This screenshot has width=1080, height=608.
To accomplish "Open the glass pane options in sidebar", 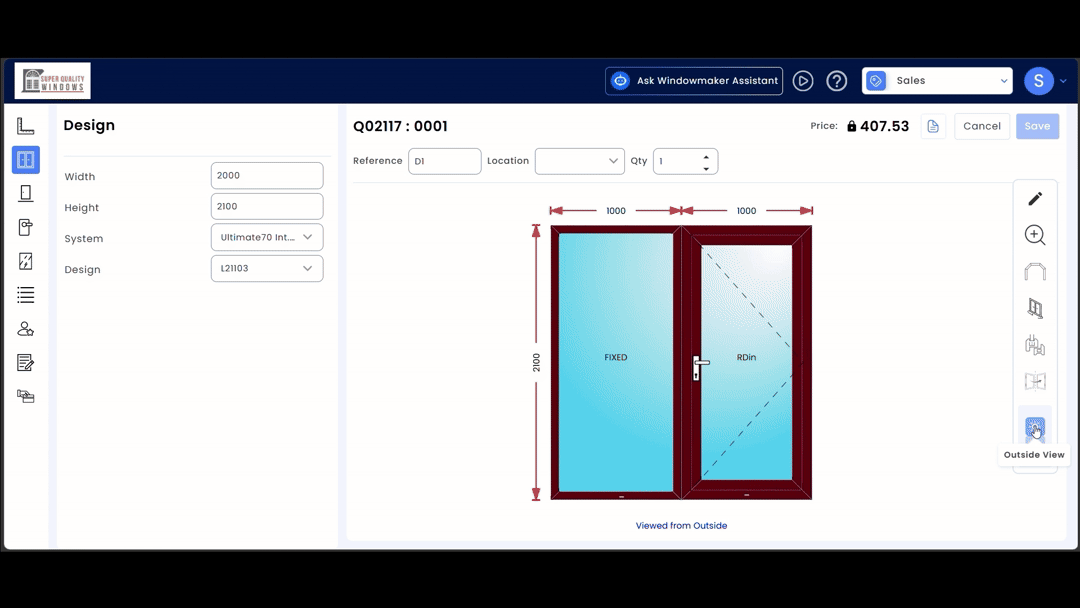I will point(25,261).
